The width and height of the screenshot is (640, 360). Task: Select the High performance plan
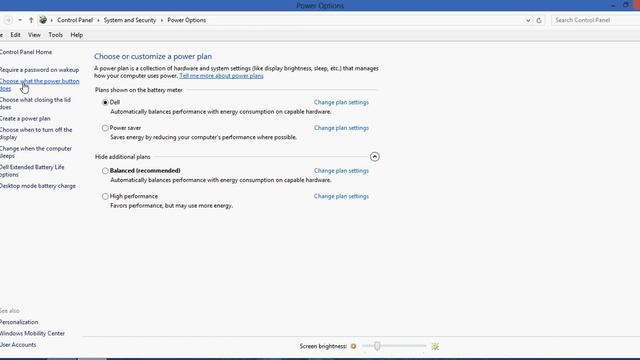tap(105, 196)
